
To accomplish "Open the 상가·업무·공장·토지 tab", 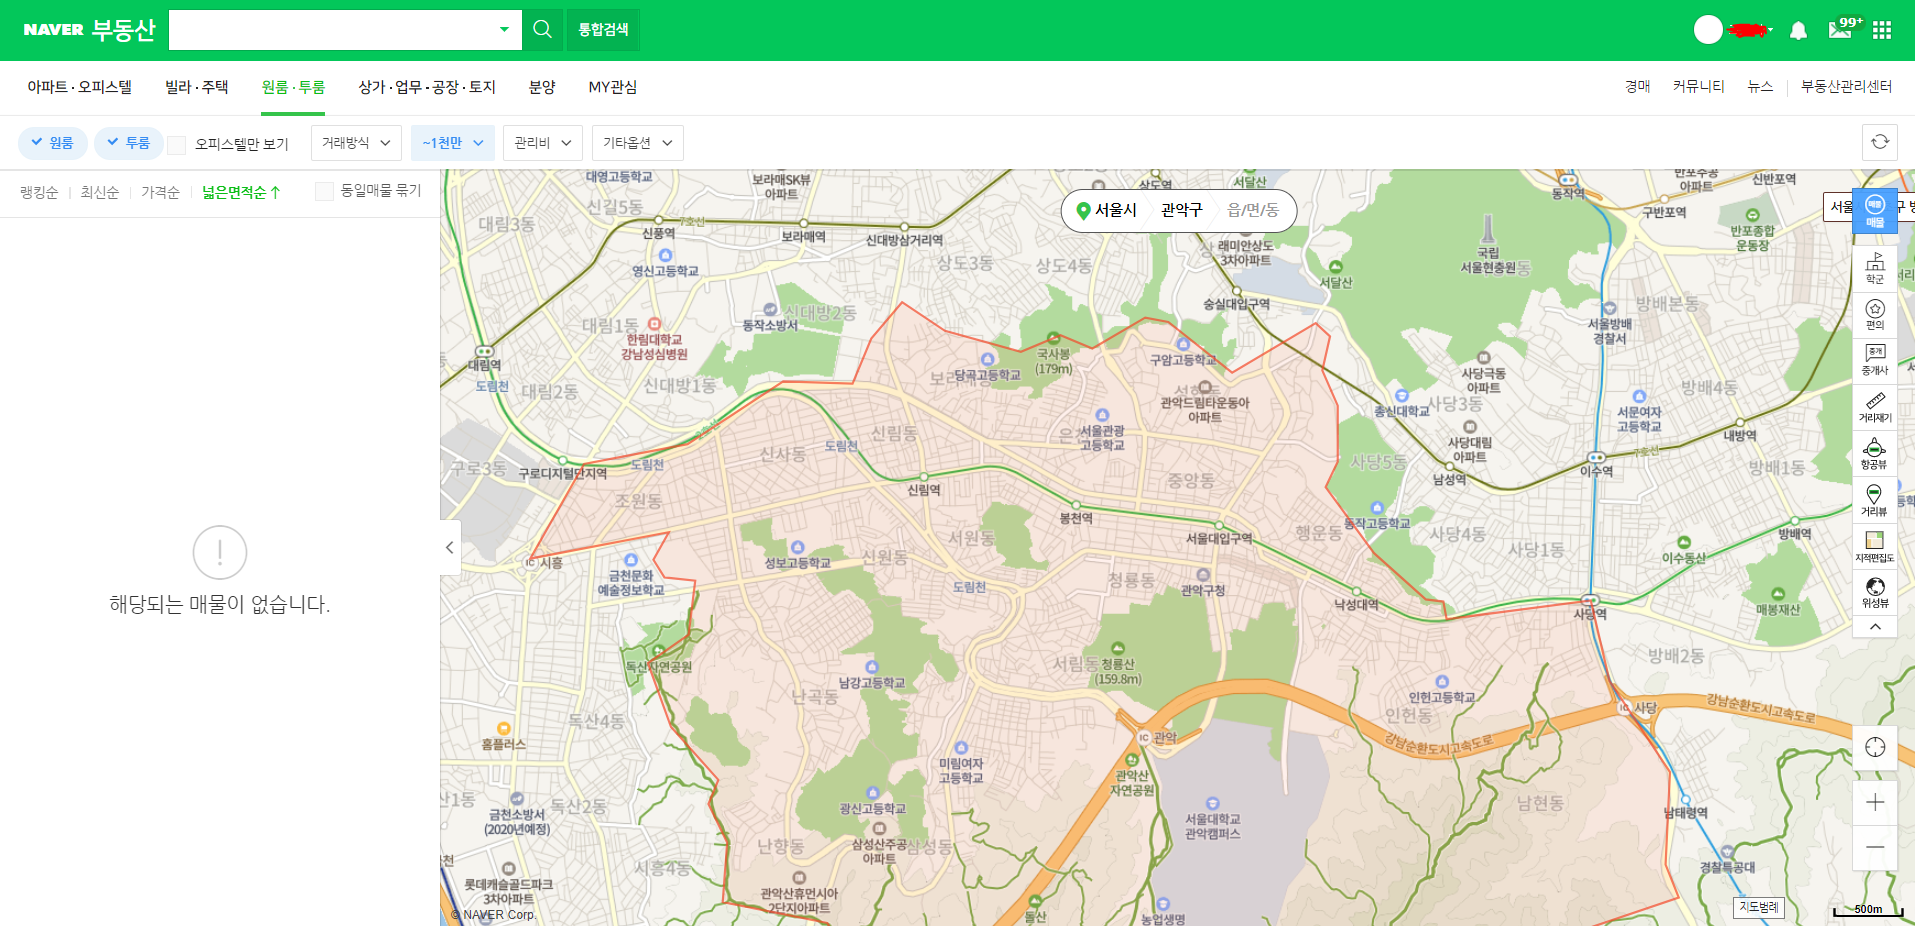I will (x=427, y=87).
